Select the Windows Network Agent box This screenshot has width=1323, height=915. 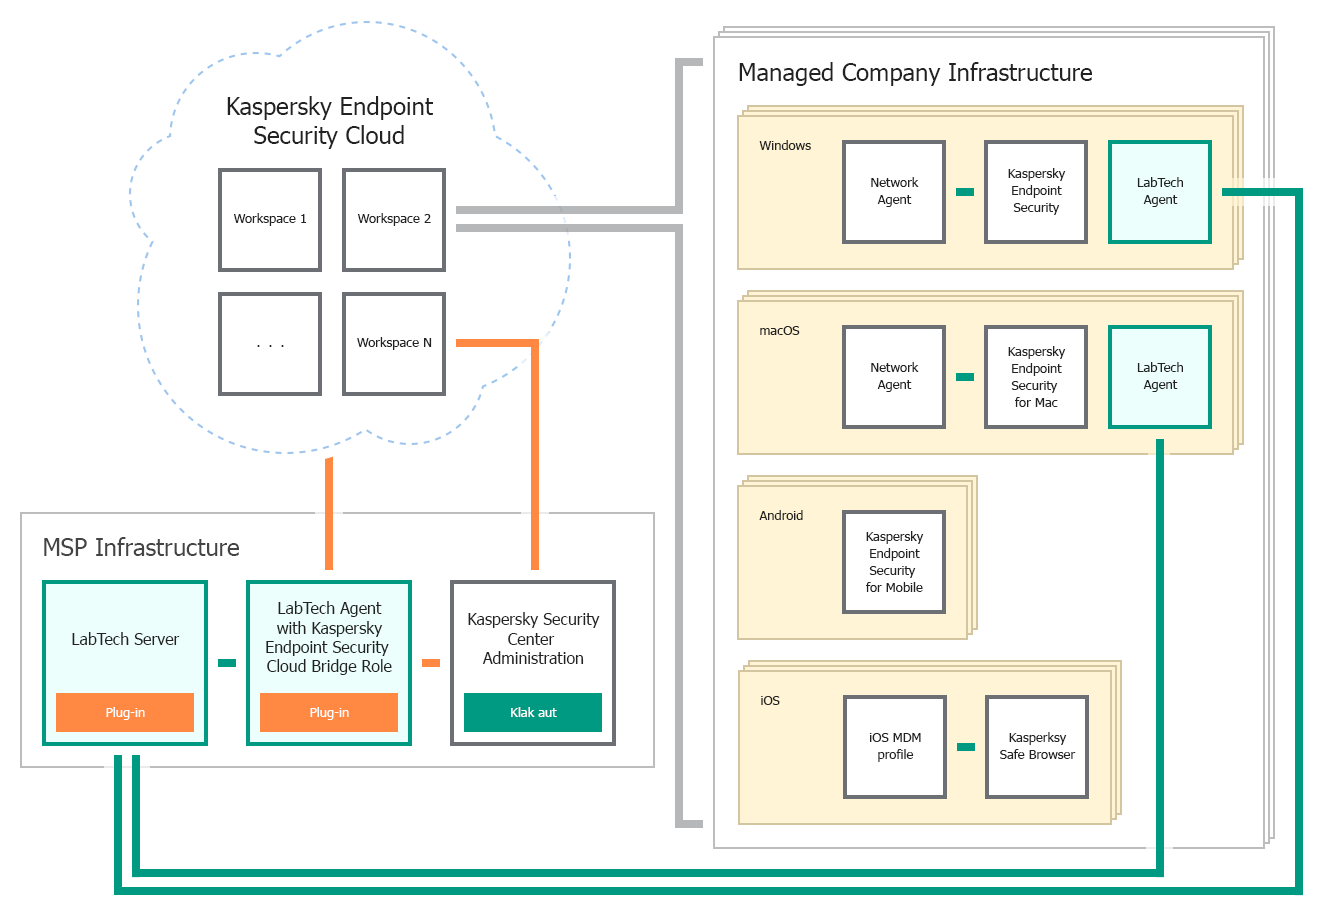point(894,192)
